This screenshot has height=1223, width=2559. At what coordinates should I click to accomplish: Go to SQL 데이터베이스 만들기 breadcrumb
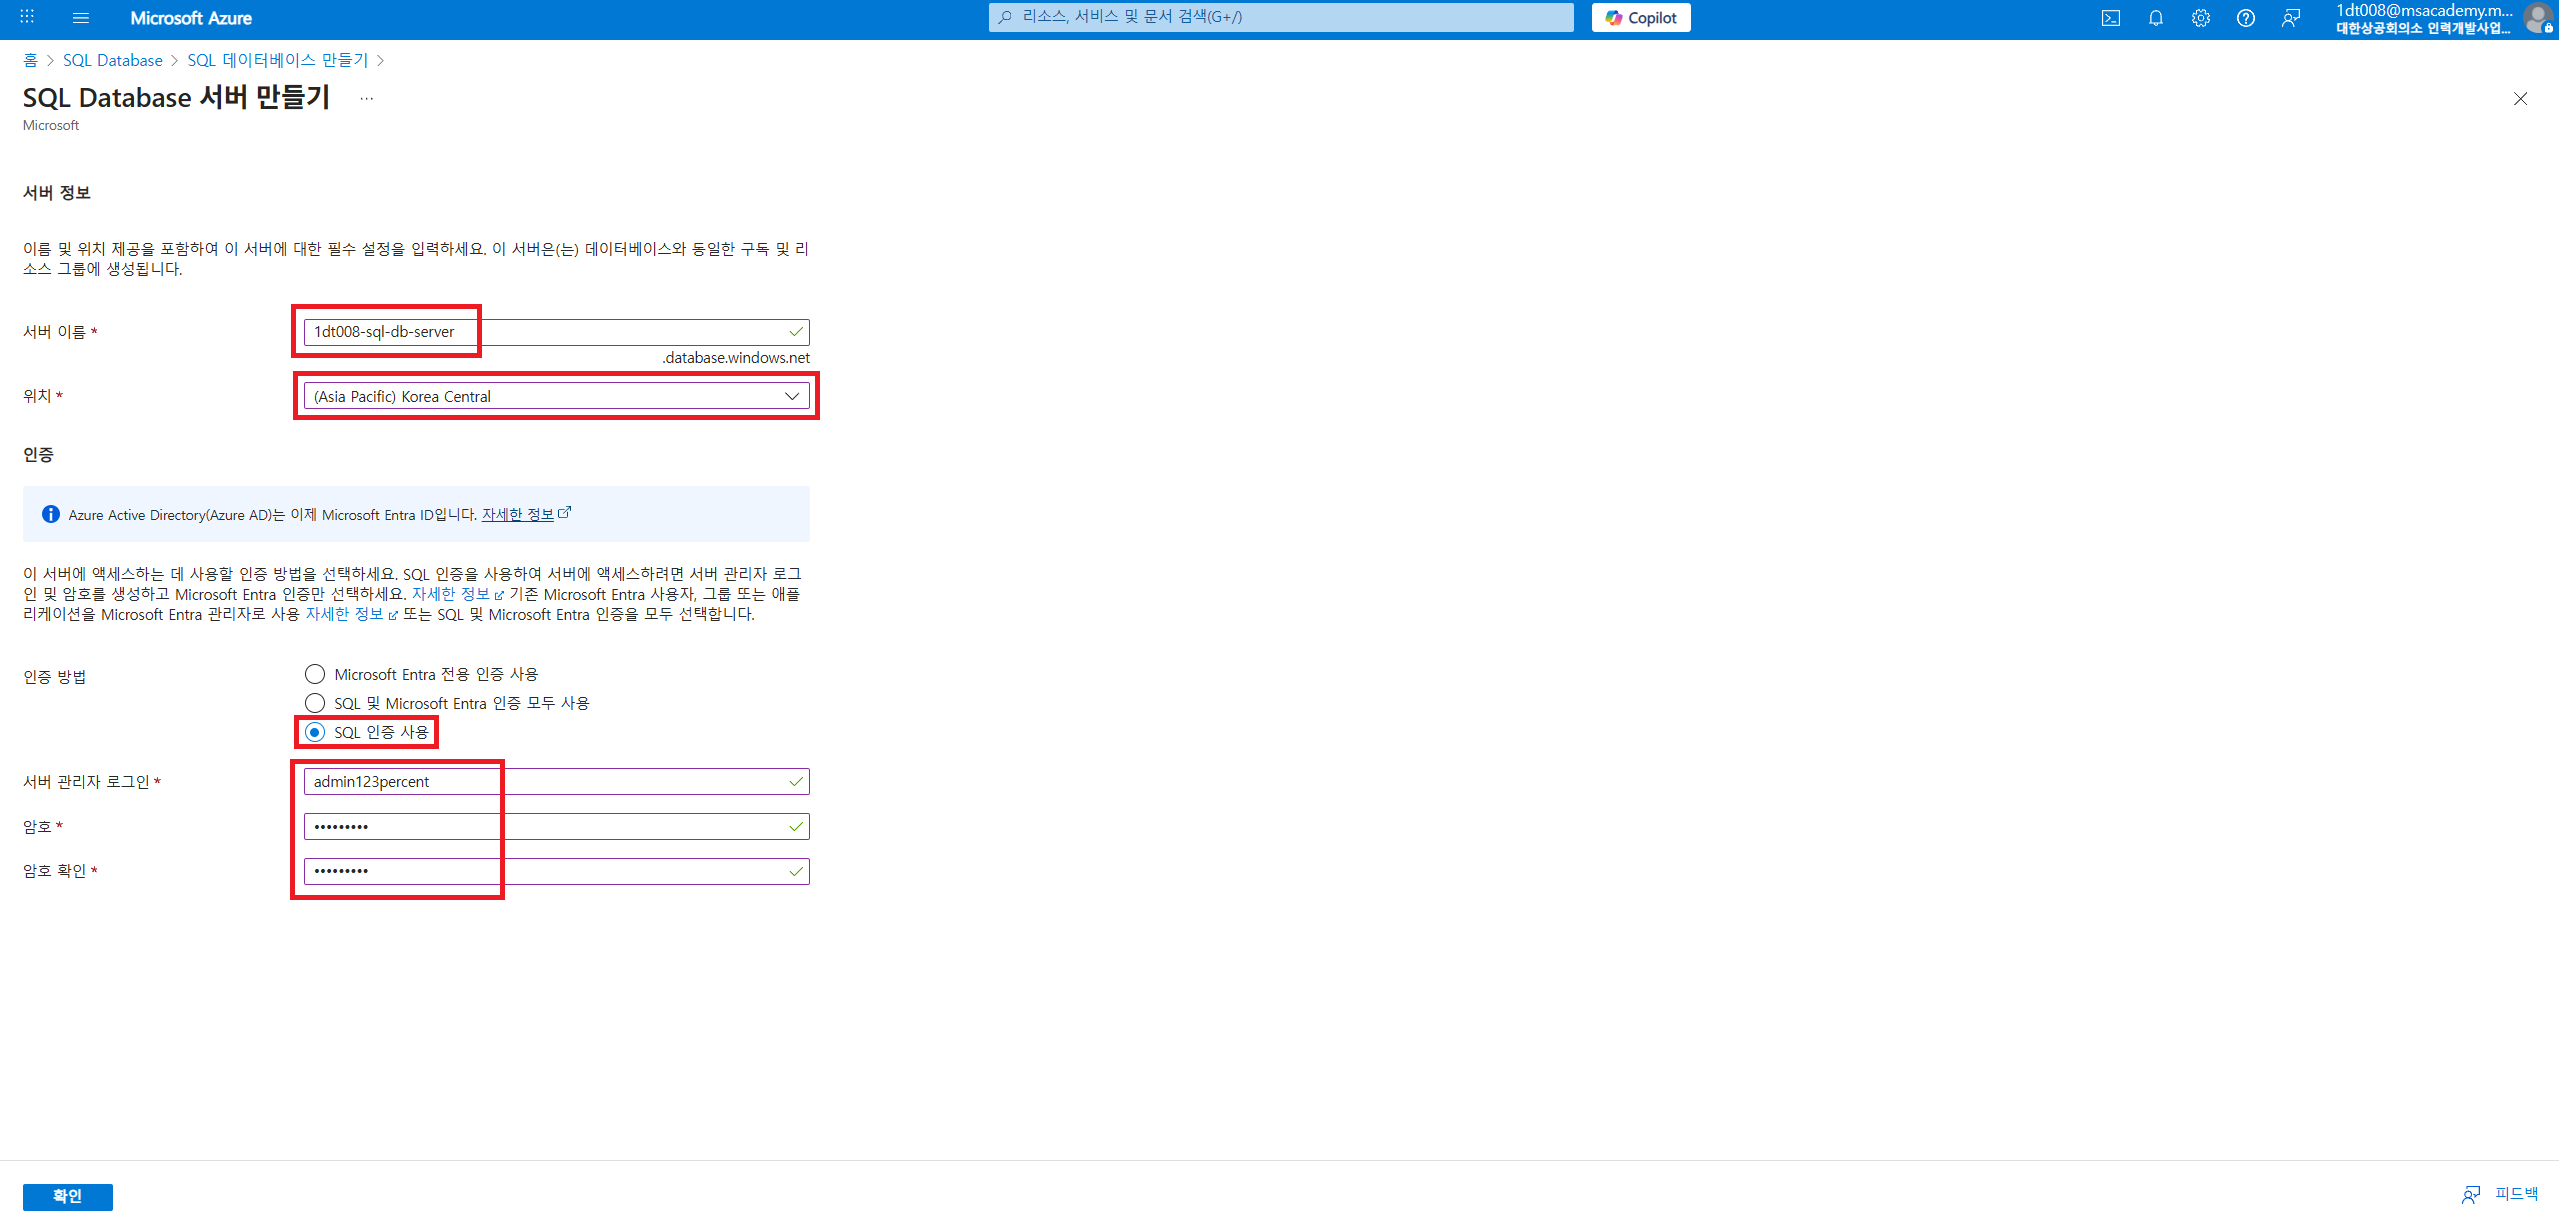click(277, 60)
